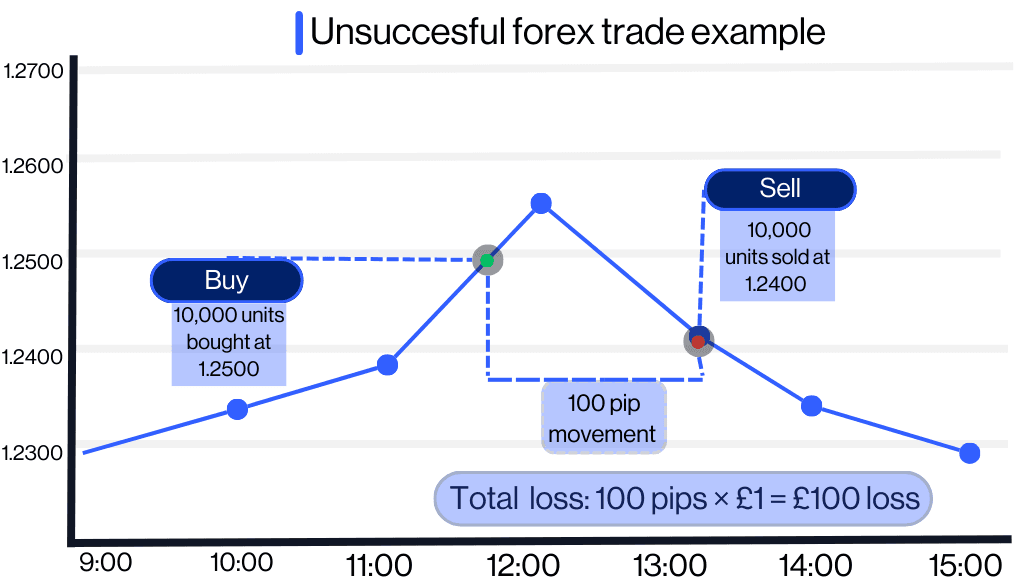Click the 9:00 time axis label
Image resolution: width=1025 pixels, height=585 pixels.
tap(105, 563)
